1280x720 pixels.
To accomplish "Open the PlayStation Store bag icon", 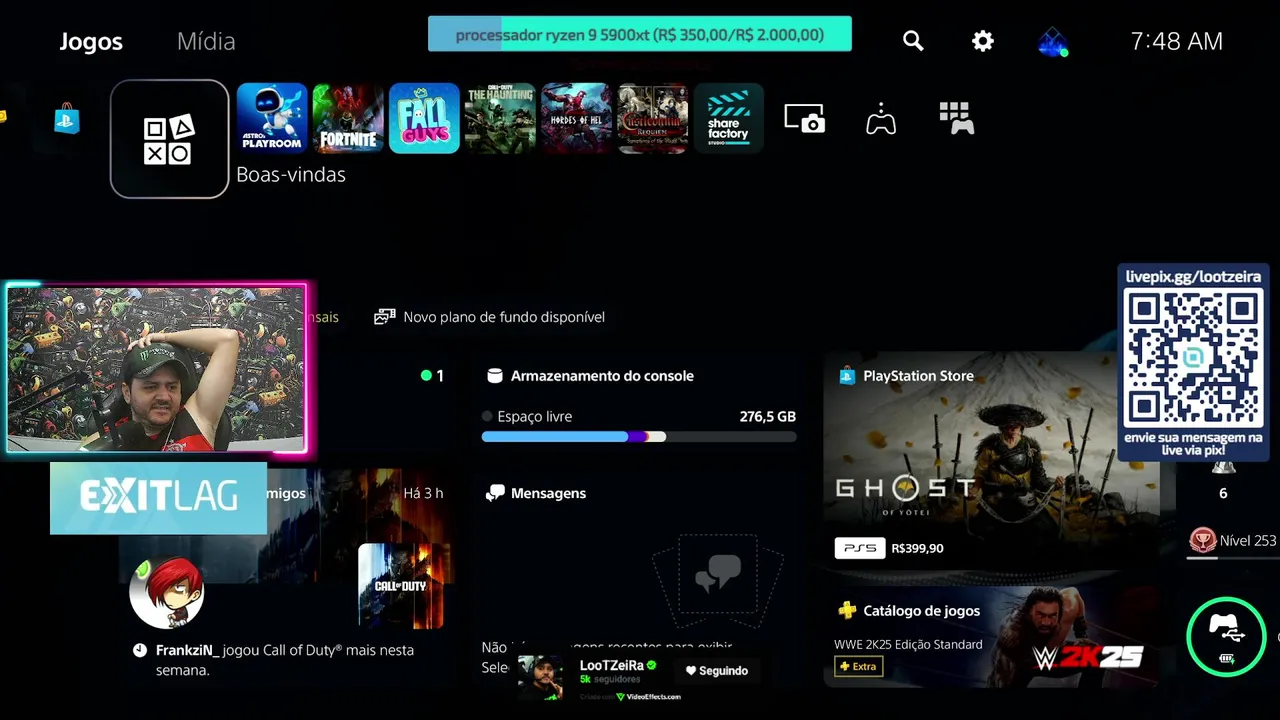I will point(67,118).
